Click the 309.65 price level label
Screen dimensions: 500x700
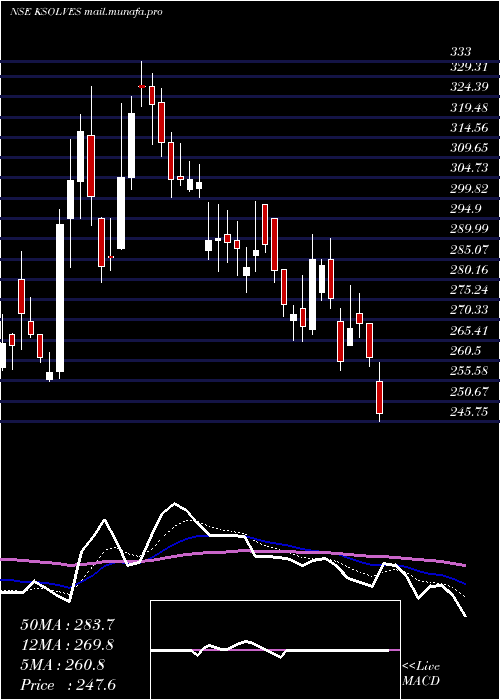[x=469, y=148]
